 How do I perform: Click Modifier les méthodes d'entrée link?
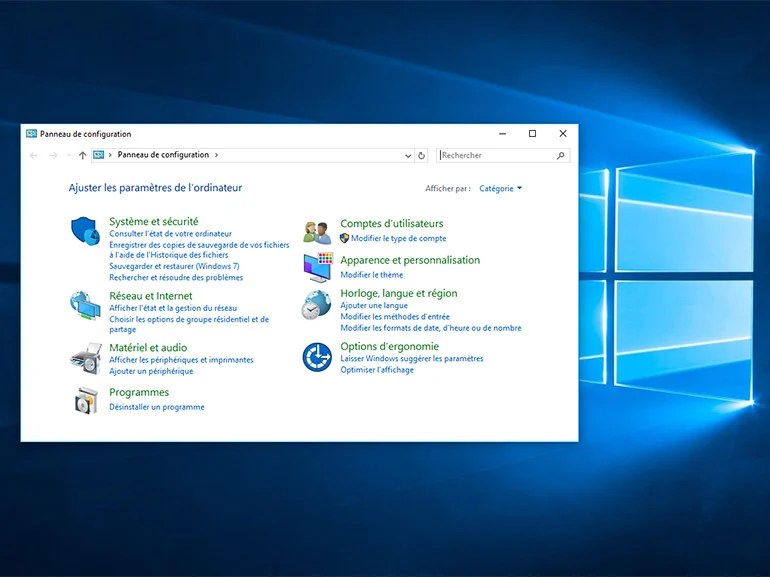395,317
